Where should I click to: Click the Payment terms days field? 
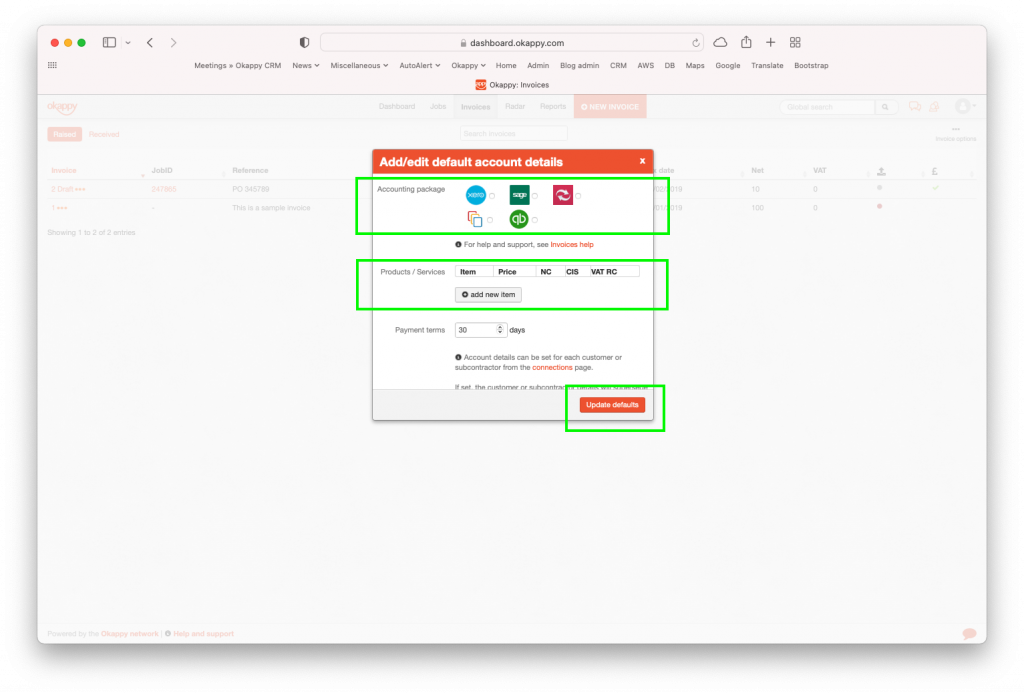pyautogui.click(x=481, y=330)
